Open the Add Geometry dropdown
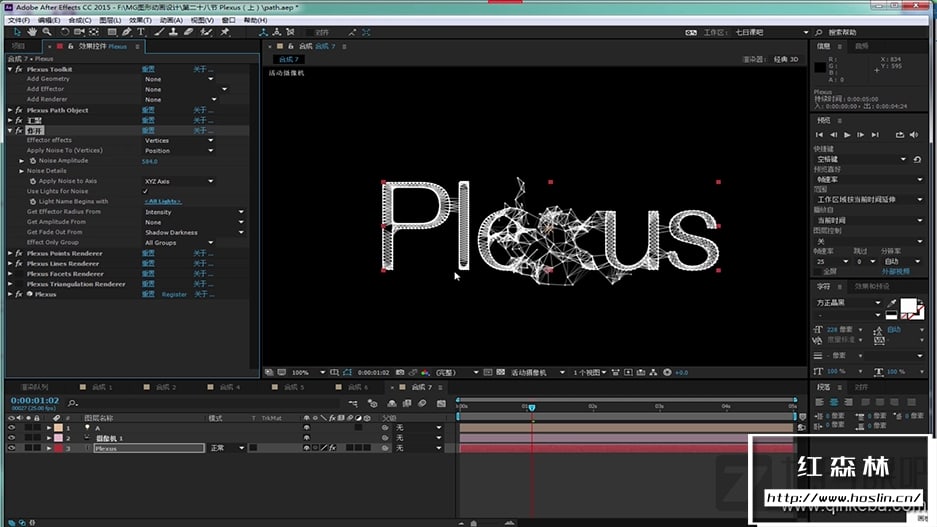 pyautogui.click(x=179, y=79)
